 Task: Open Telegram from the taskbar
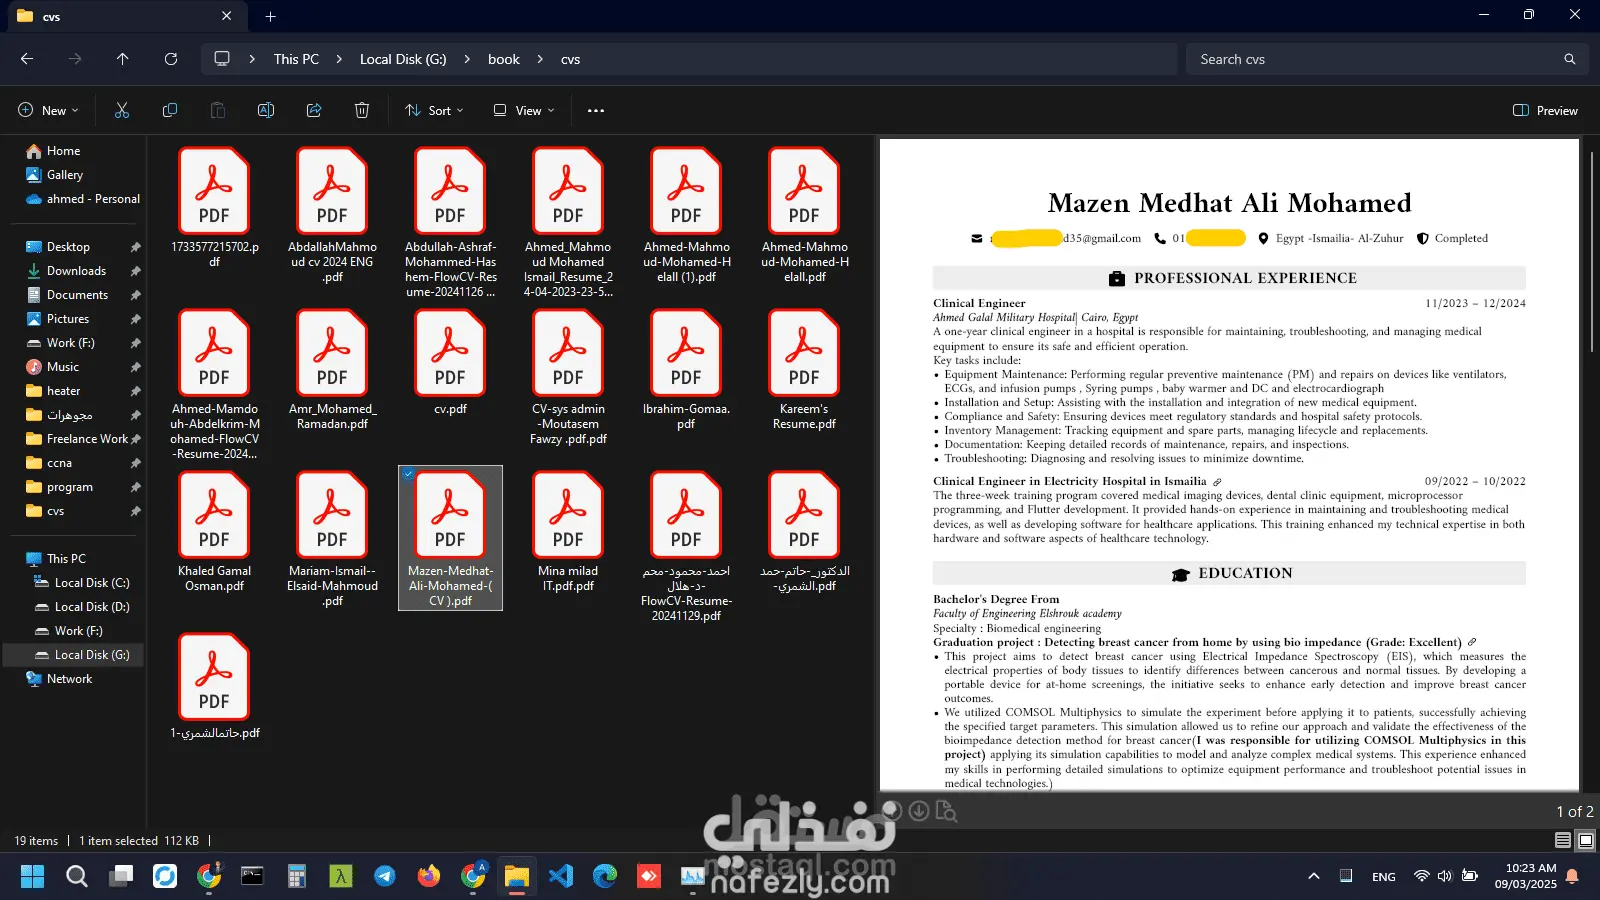(385, 876)
